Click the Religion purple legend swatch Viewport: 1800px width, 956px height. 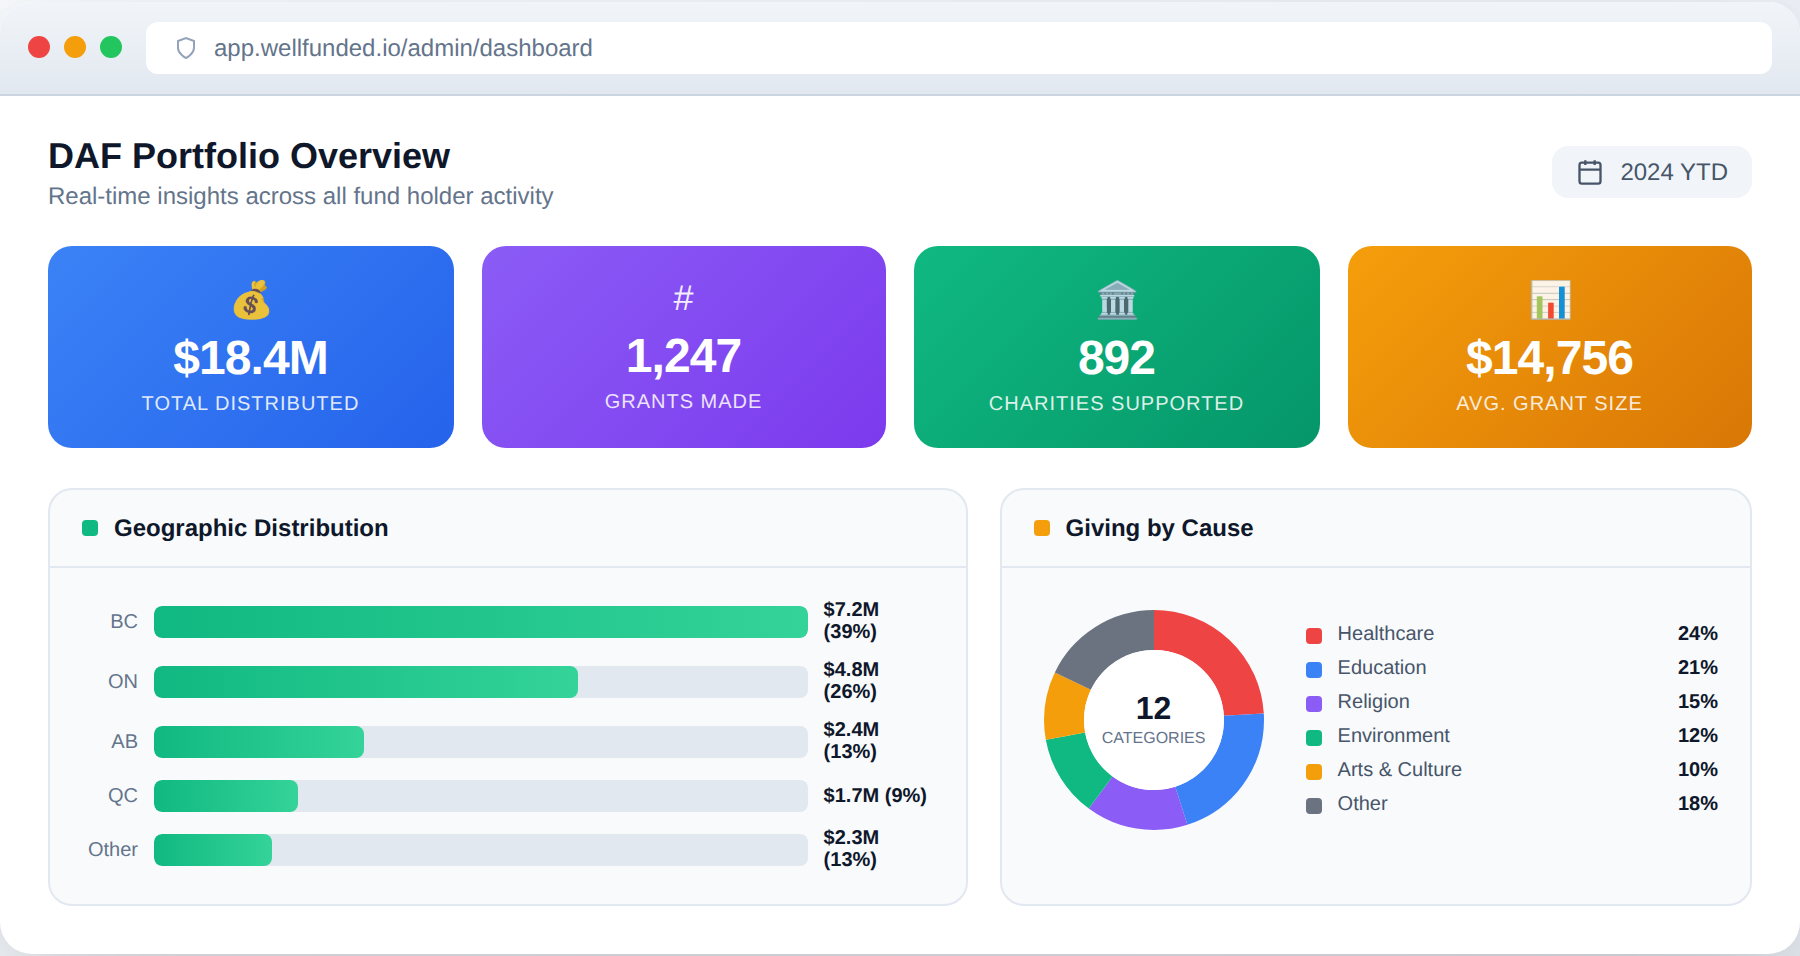click(x=1314, y=703)
